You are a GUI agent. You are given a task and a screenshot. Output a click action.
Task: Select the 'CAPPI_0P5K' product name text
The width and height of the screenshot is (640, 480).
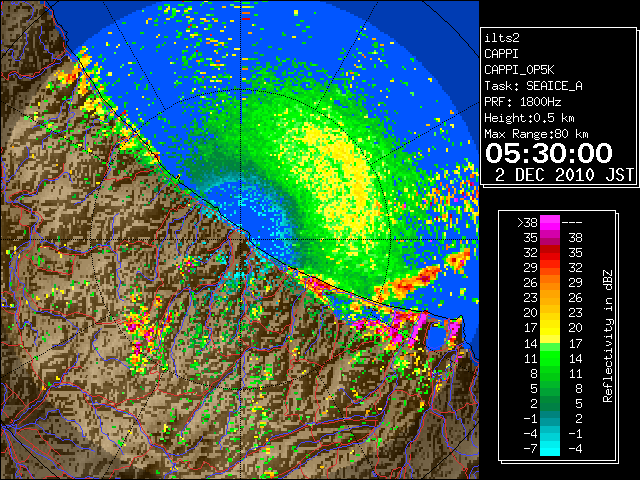519,70
